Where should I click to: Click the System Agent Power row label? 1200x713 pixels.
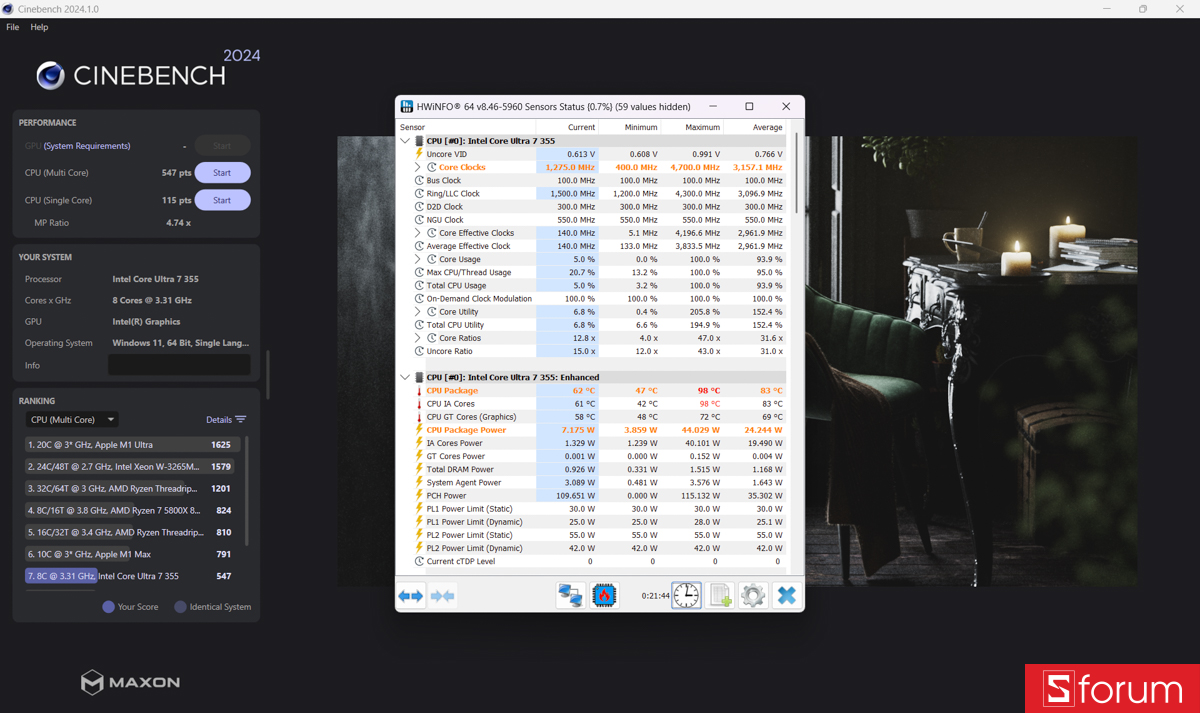464,482
